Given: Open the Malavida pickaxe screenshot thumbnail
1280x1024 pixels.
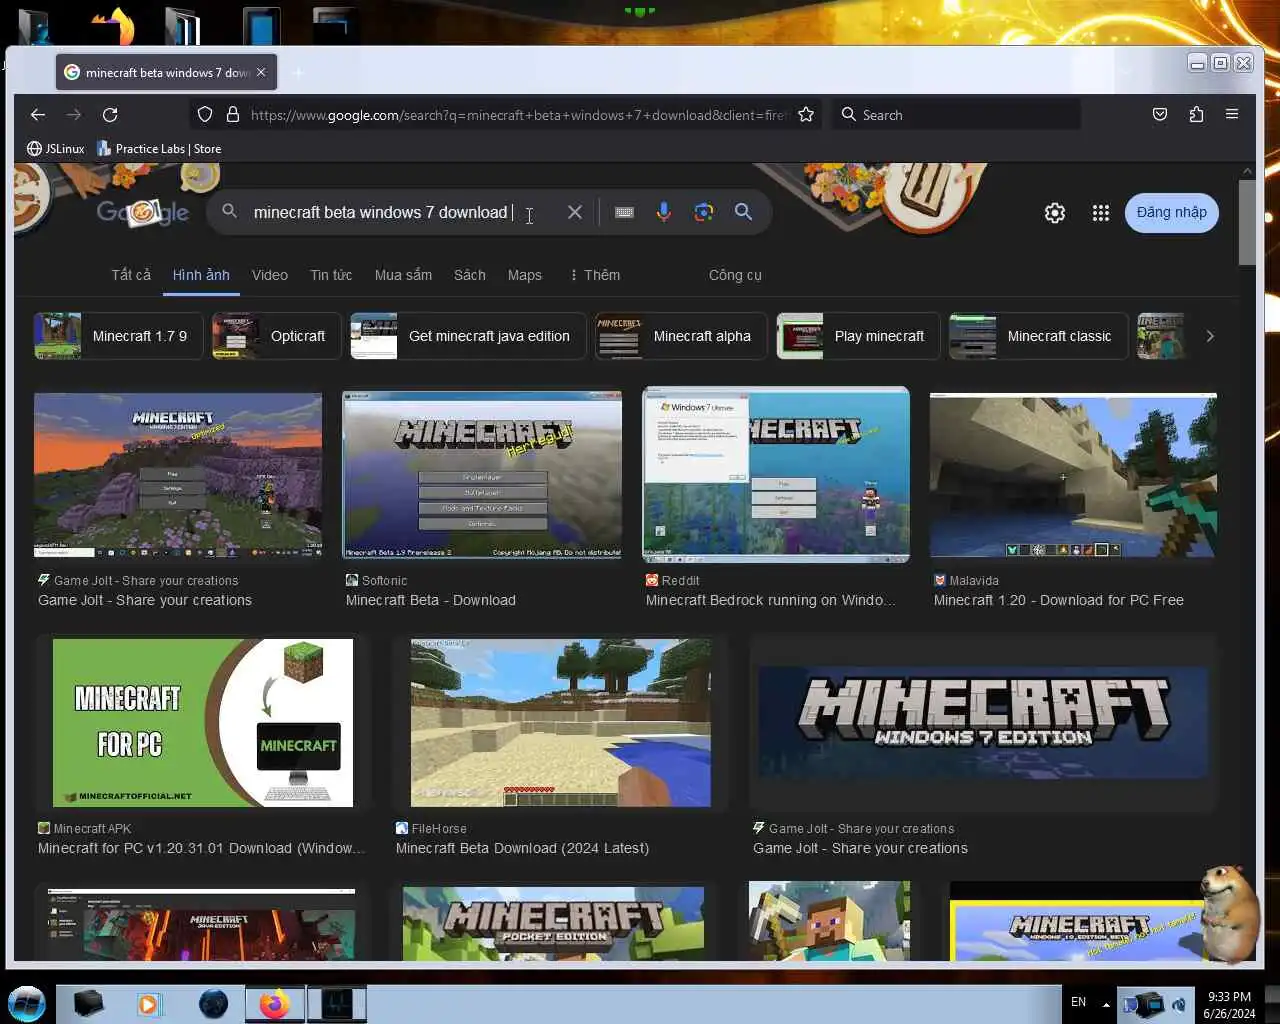Looking at the screenshot, I should click(1073, 475).
